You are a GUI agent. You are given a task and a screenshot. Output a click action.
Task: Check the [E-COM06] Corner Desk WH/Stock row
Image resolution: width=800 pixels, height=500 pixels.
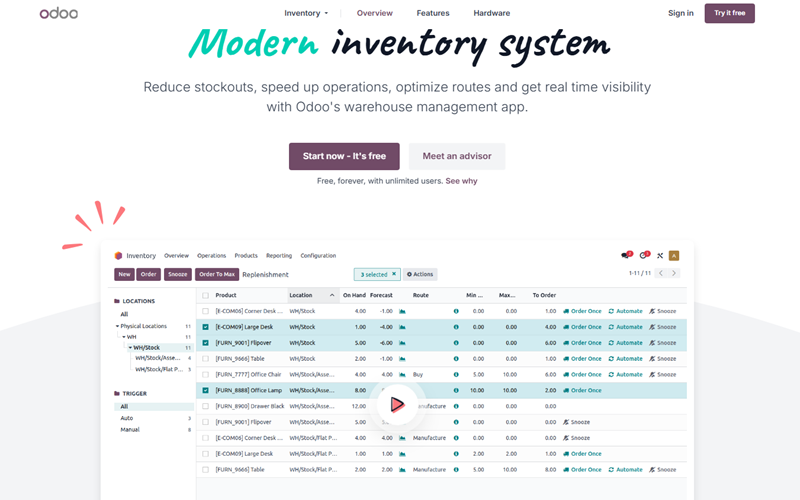[x=206, y=311]
